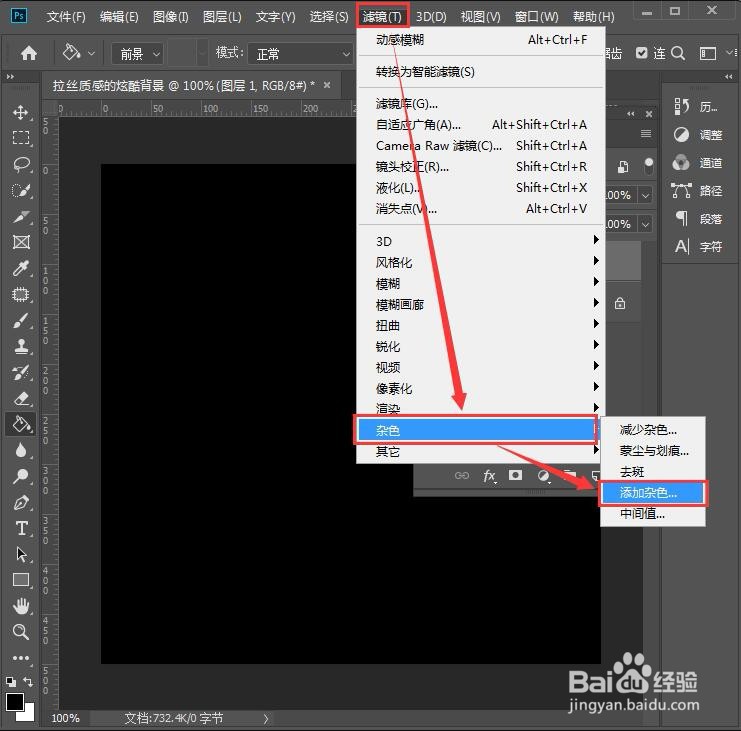Open the layer fill percentage dropdown
The image size is (741, 731).
[646, 224]
